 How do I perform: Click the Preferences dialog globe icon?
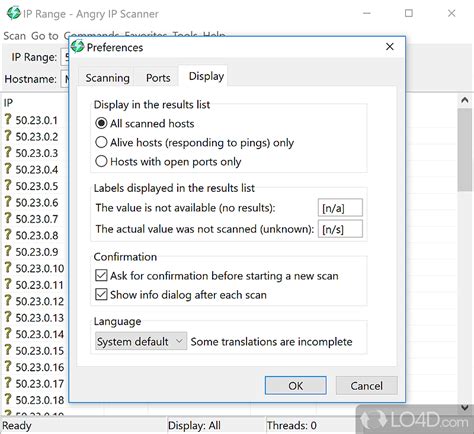[x=77, y=46]
